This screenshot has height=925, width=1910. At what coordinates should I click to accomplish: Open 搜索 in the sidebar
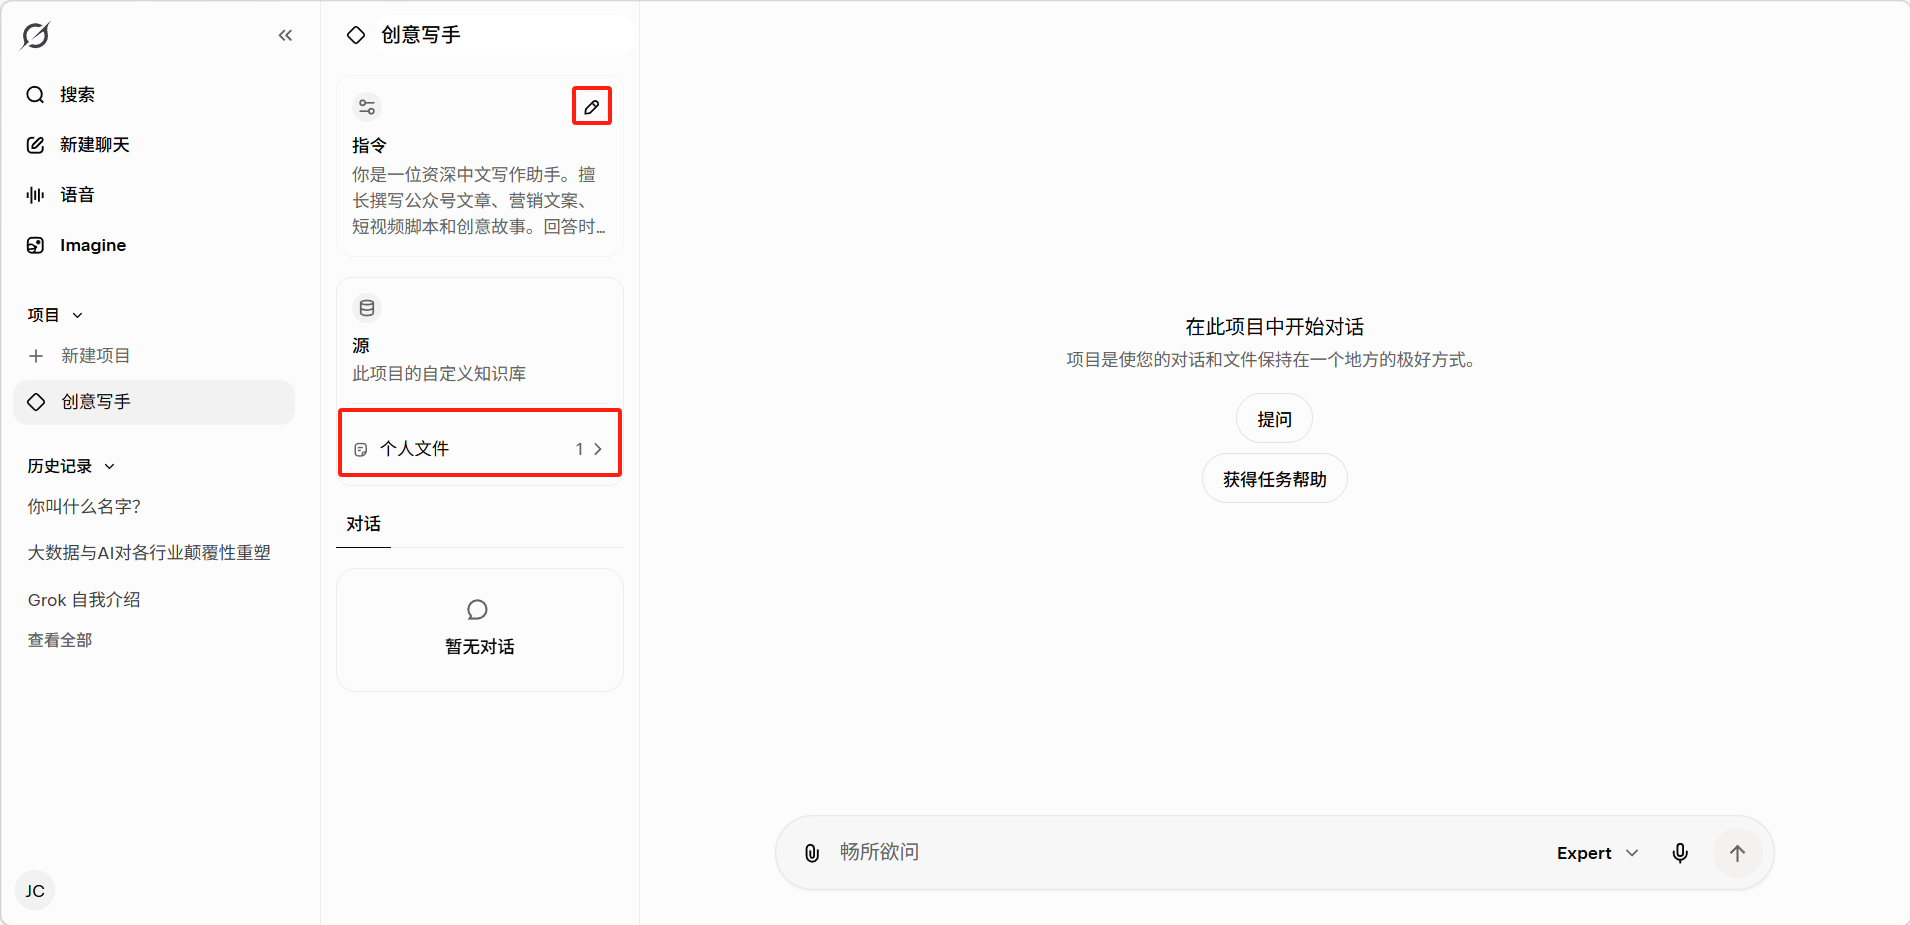pyautogui.click(x=76, y=95)
